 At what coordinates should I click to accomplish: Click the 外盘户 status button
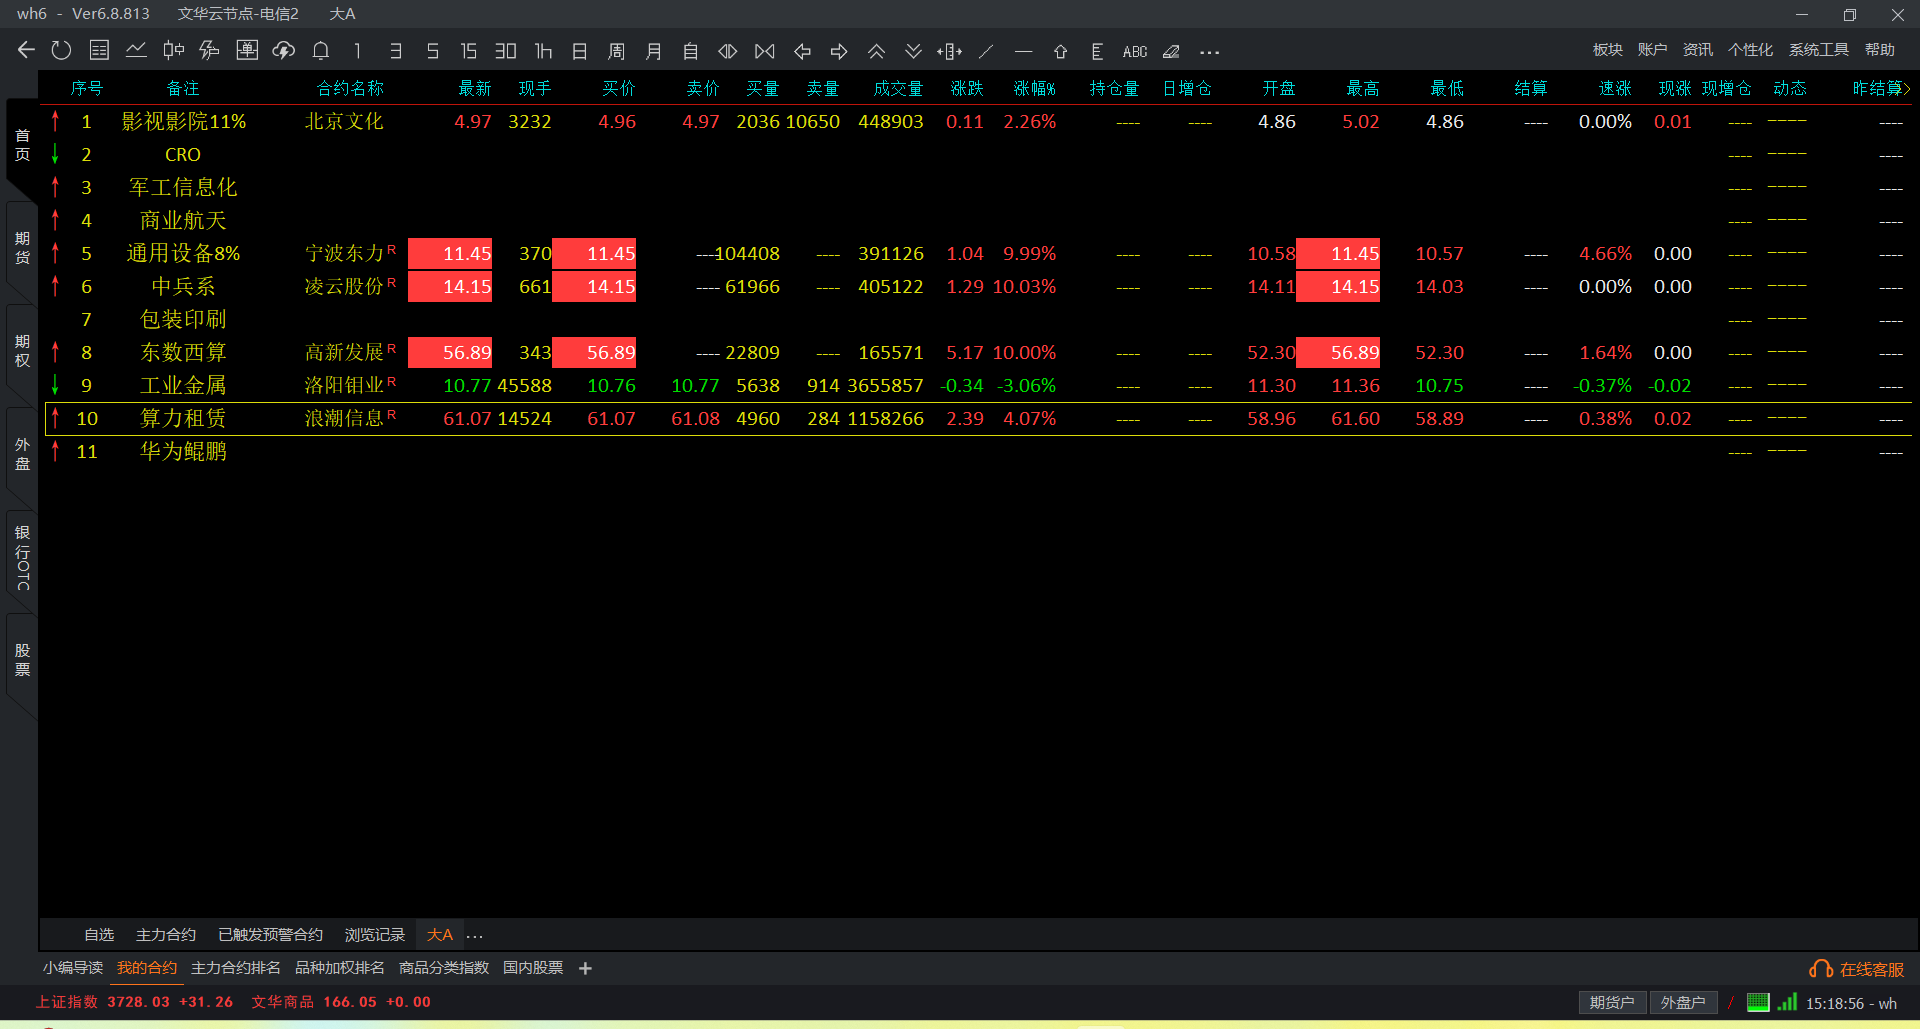point(1683,1003)
